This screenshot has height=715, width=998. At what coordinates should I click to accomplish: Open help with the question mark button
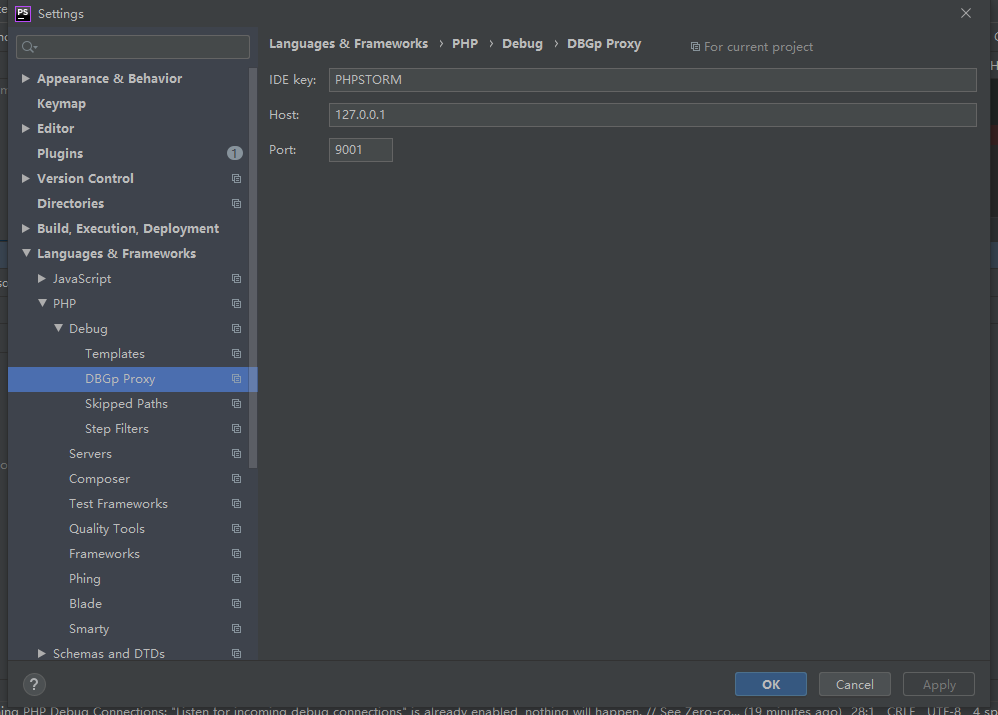[34, 684]
